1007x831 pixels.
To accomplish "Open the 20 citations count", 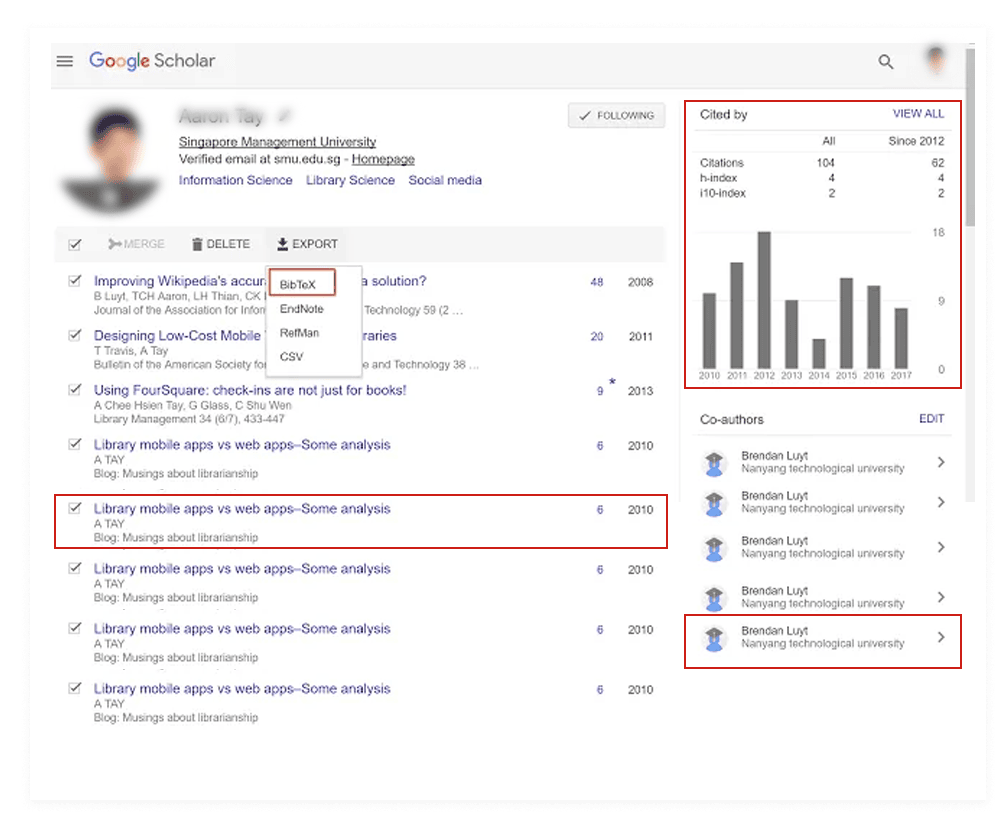I will pos(597,337).
